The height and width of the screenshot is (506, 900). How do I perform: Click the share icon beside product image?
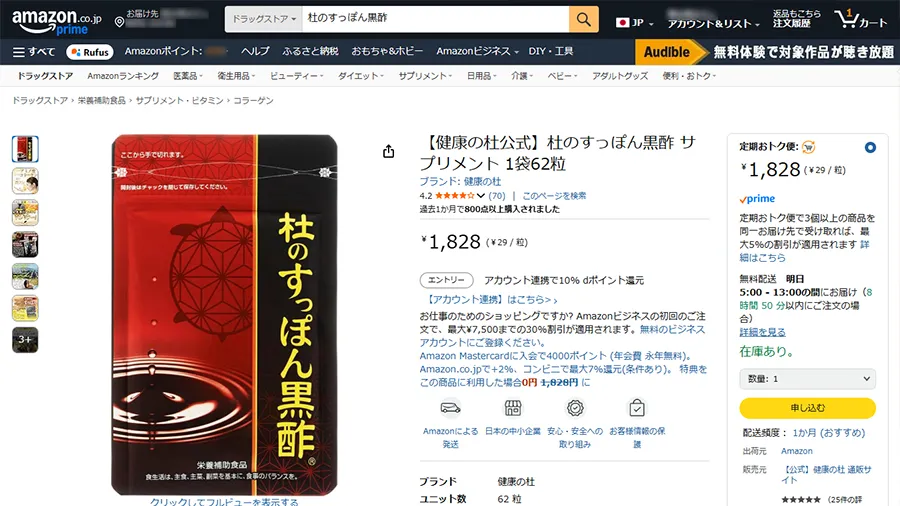point(389,151)
